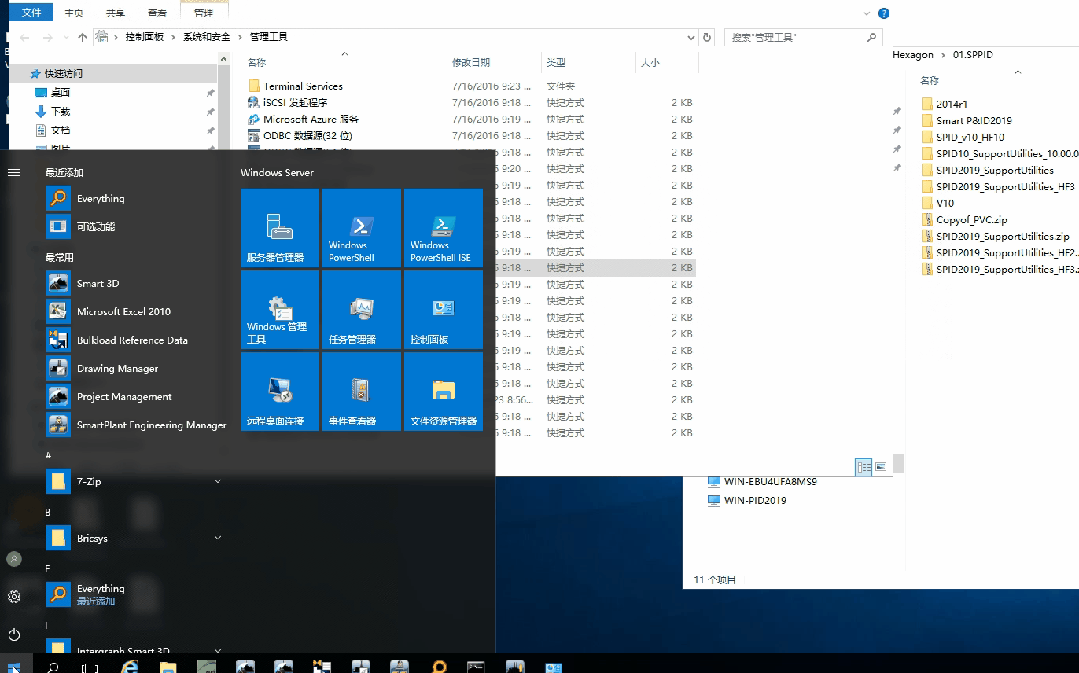Click the Help icon in Explorer ribbon
Image resolution: width=1079 pixels, height=673 pixels.
tap(884, 13)
